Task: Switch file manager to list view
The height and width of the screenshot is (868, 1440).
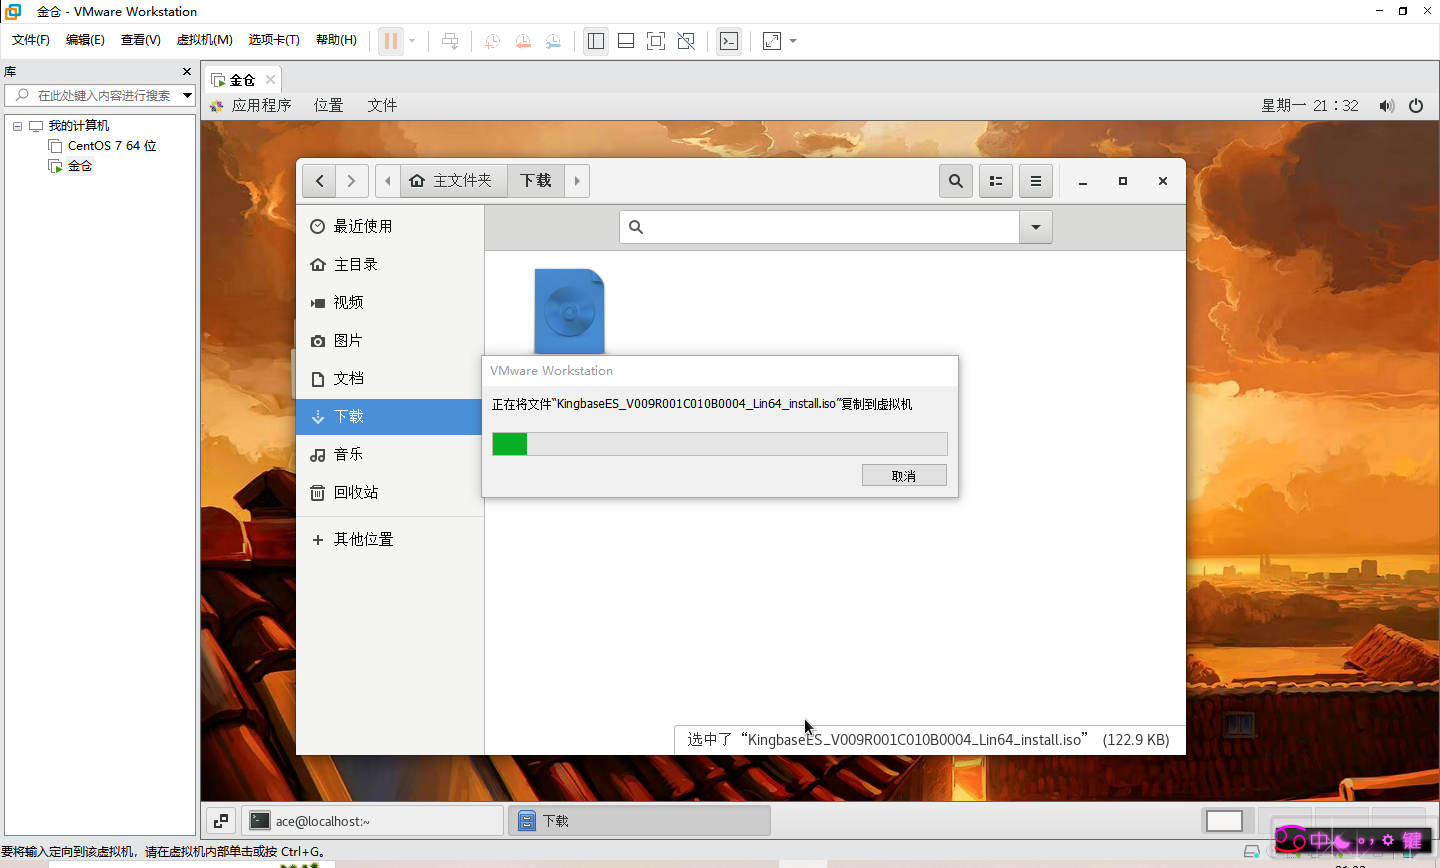Action: (x=996, y=181)
